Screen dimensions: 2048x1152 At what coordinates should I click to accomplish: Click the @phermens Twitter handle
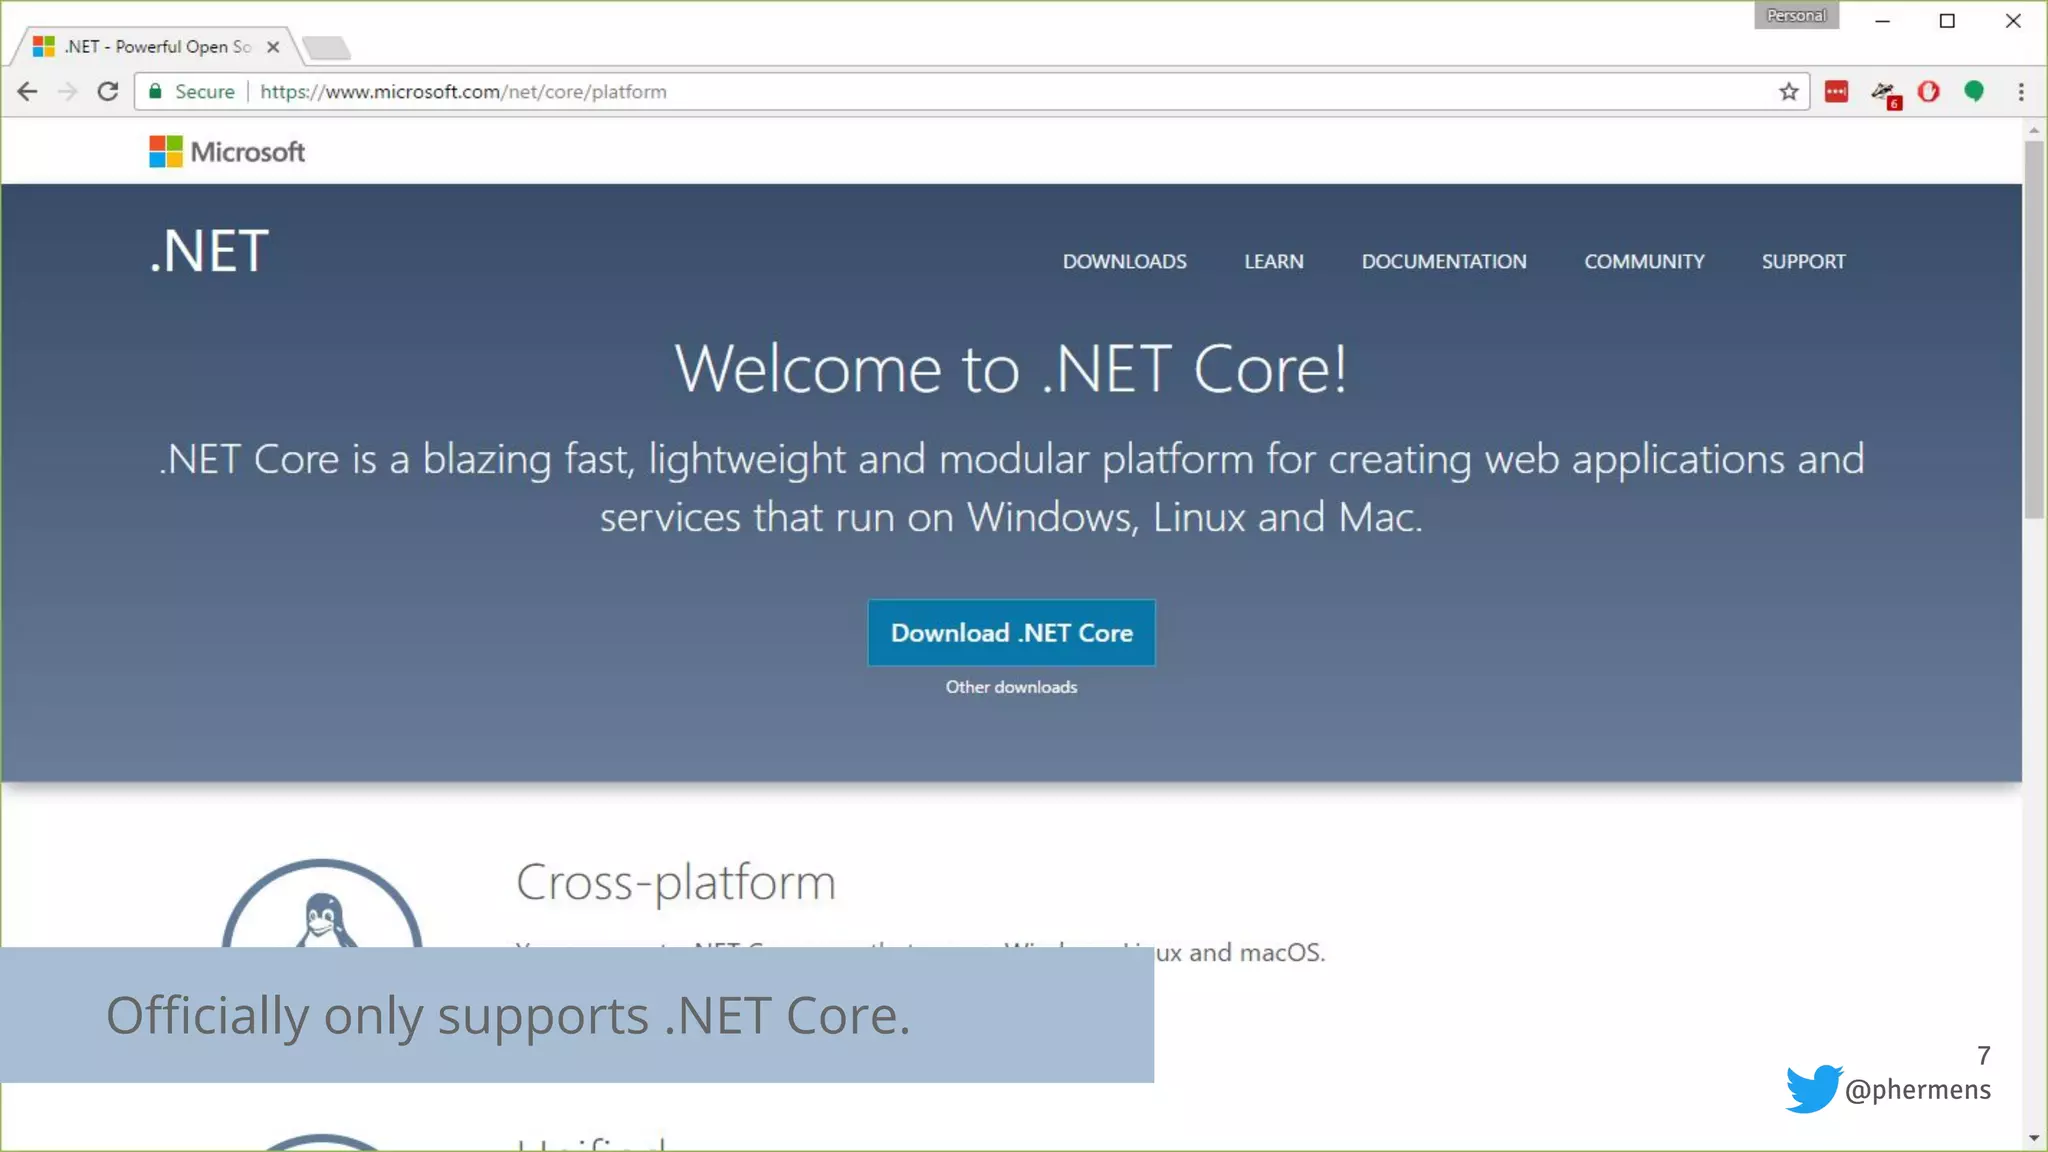coord(1917,1089)
